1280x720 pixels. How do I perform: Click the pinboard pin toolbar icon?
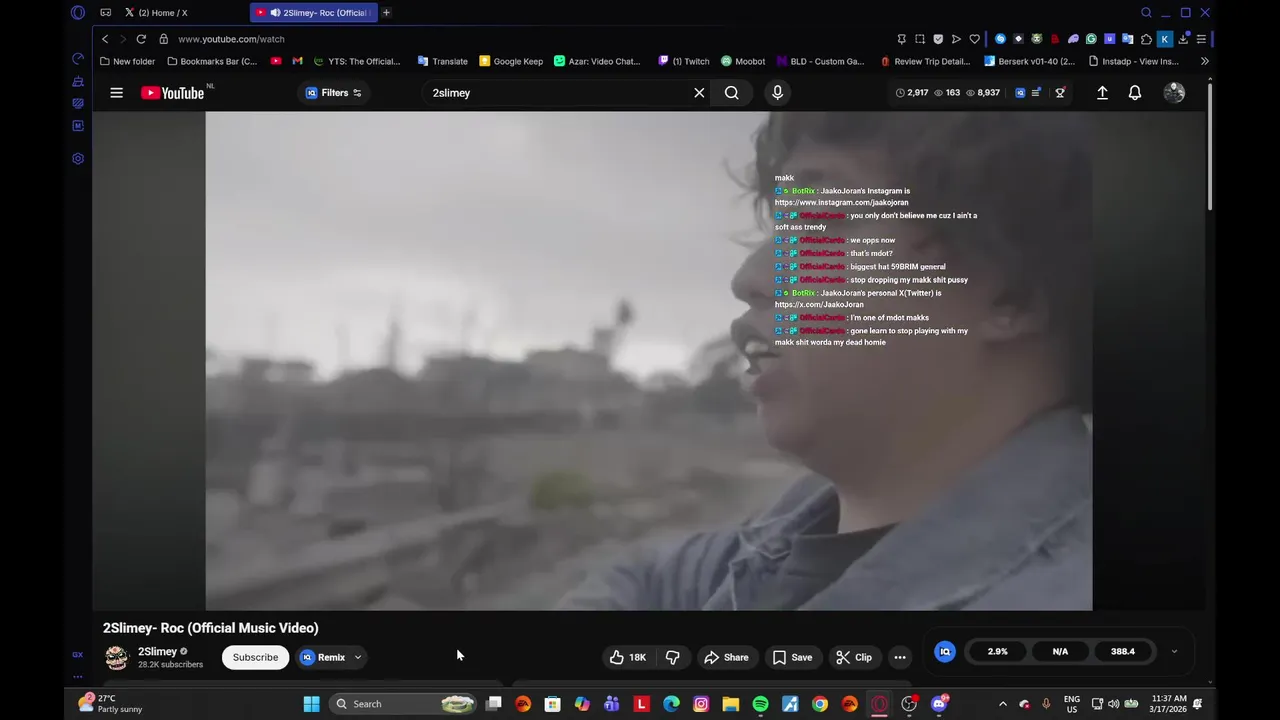coord(901,39)
